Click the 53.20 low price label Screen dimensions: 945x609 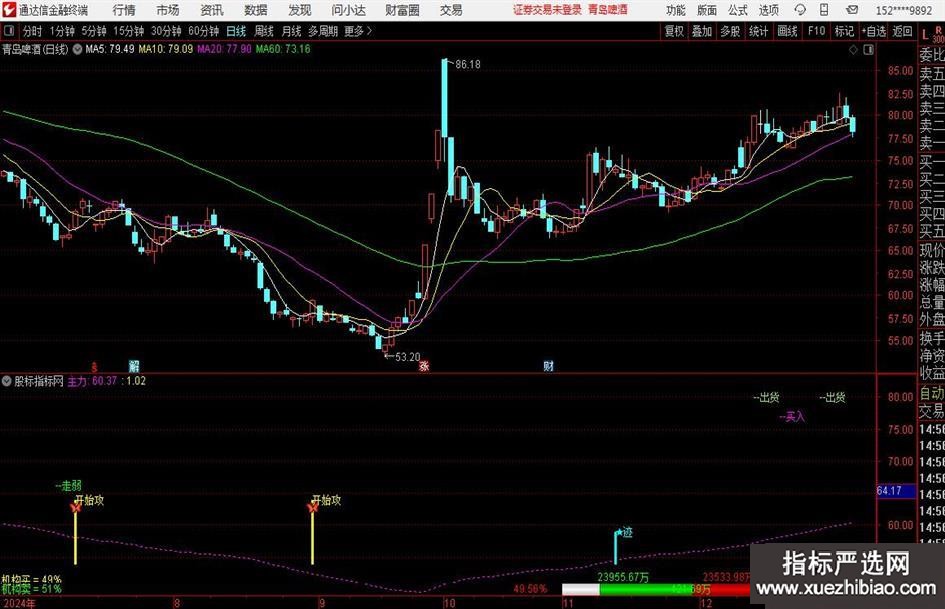coord(407,357)
